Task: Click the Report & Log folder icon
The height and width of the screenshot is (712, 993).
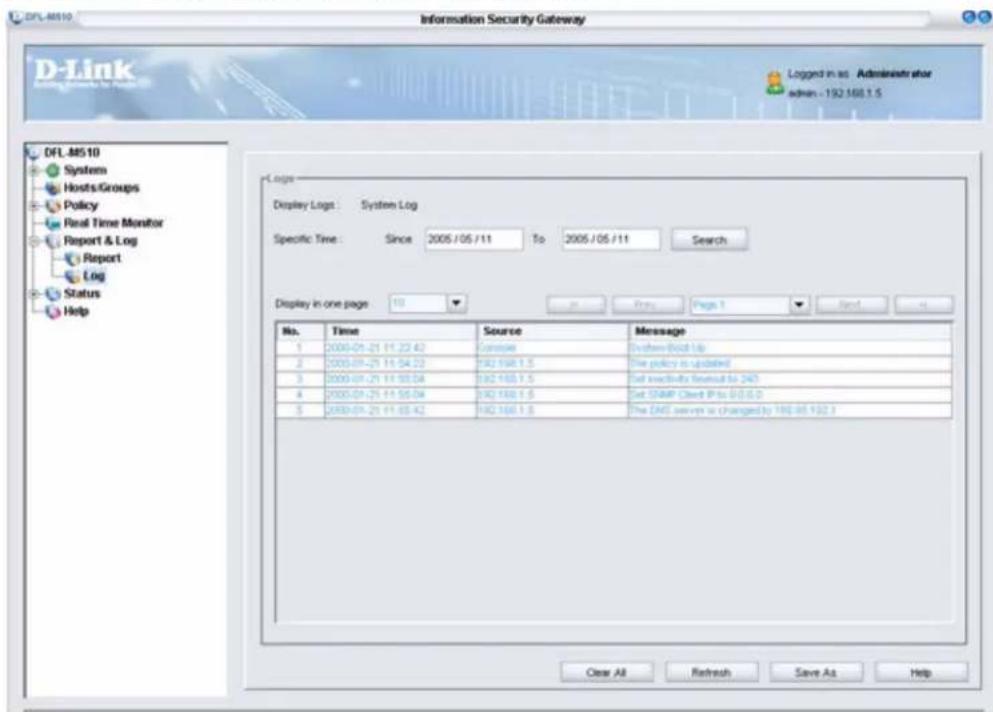Action: point(53,241)
